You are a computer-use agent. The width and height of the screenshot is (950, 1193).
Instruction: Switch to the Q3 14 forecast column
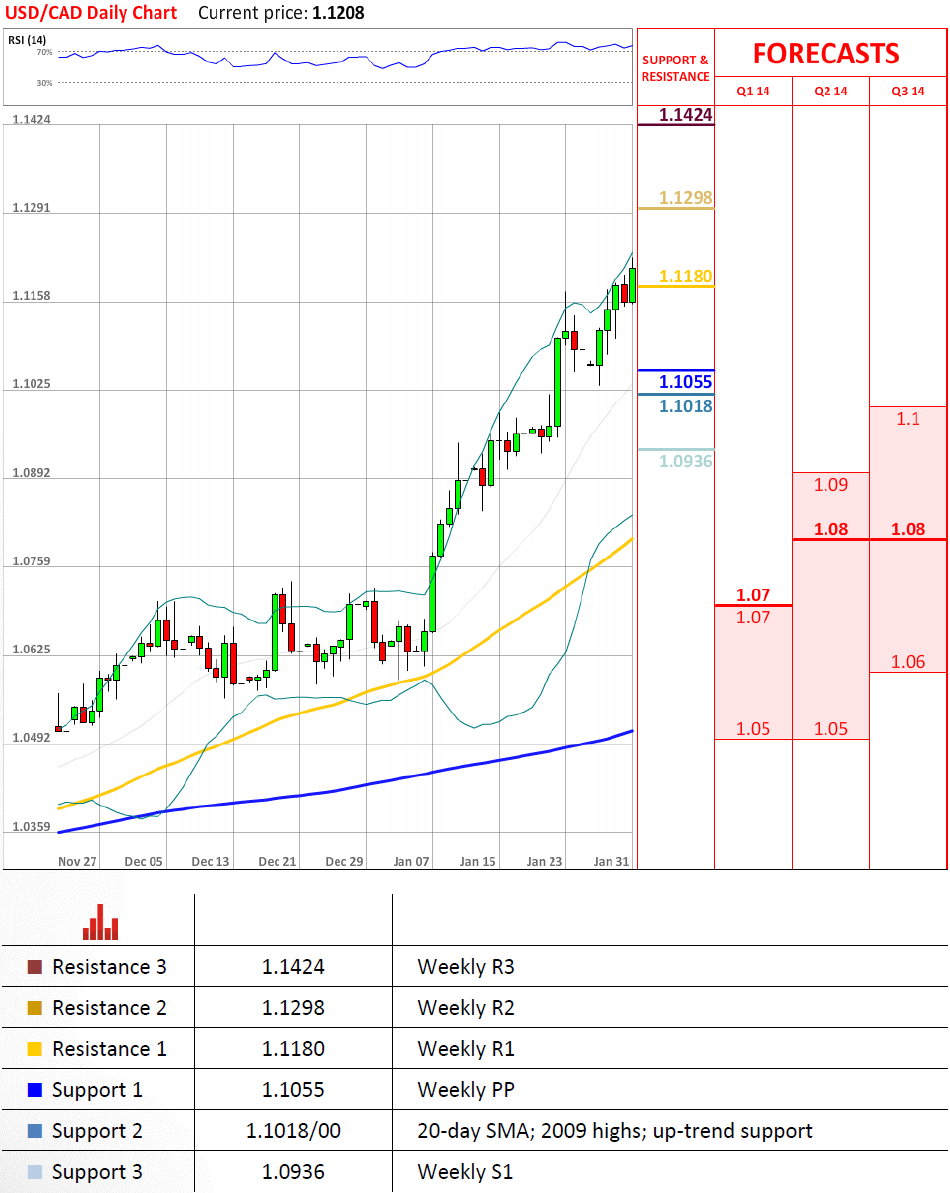pos(908,91)
